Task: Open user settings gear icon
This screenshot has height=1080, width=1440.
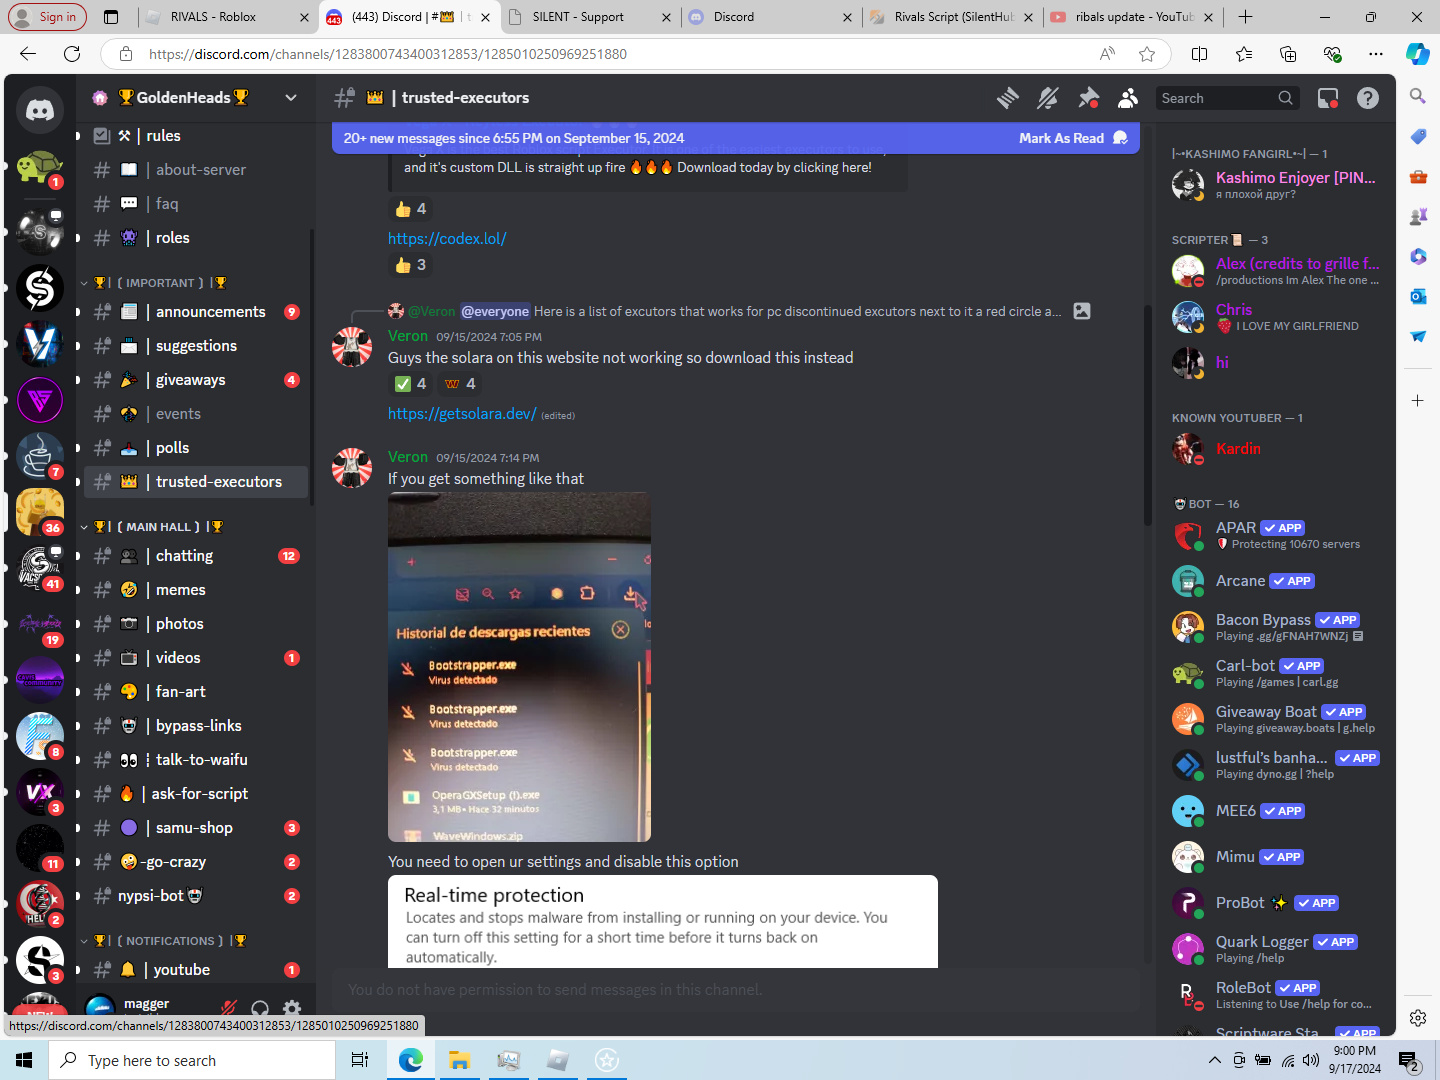Action: (292, 1008)
